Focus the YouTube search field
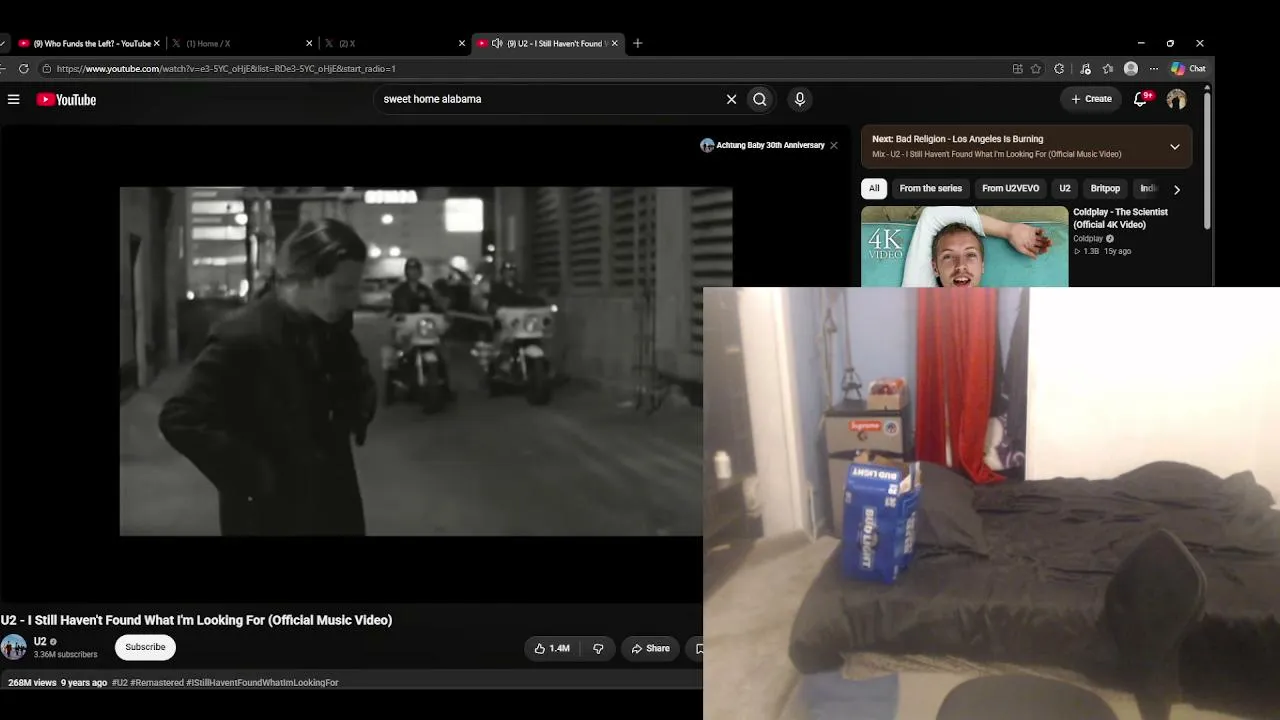 (552, 99)
